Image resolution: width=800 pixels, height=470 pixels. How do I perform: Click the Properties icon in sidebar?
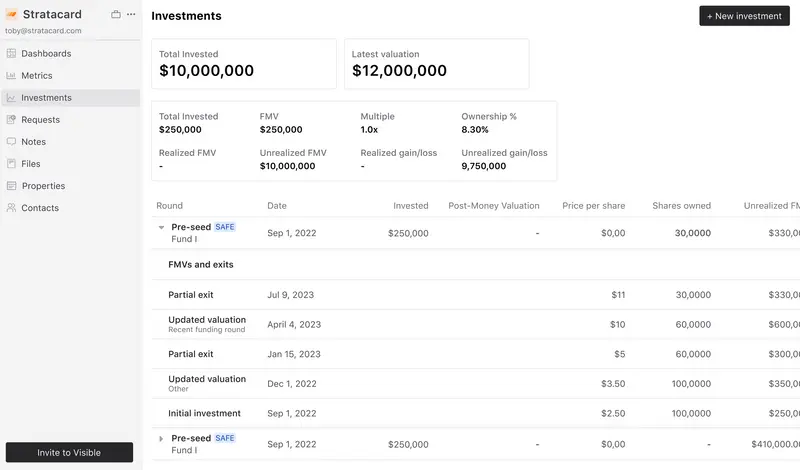click(x=12, y=186)
